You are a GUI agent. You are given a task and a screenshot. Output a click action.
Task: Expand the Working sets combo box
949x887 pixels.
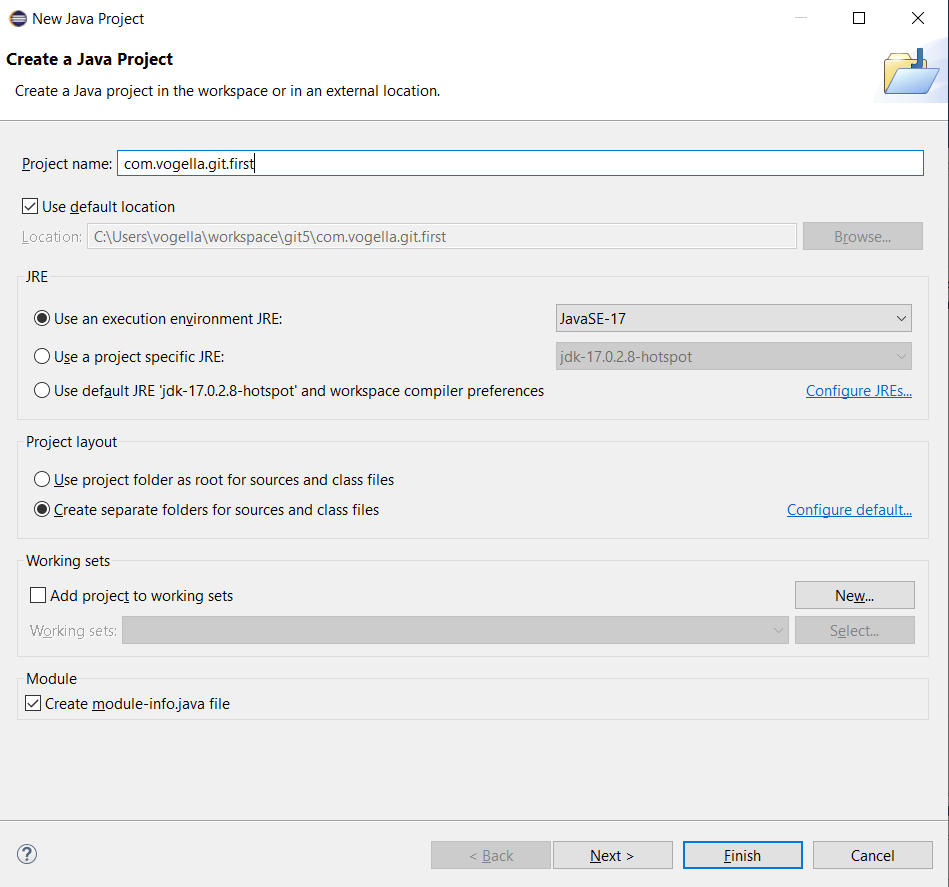pos(779,630)
